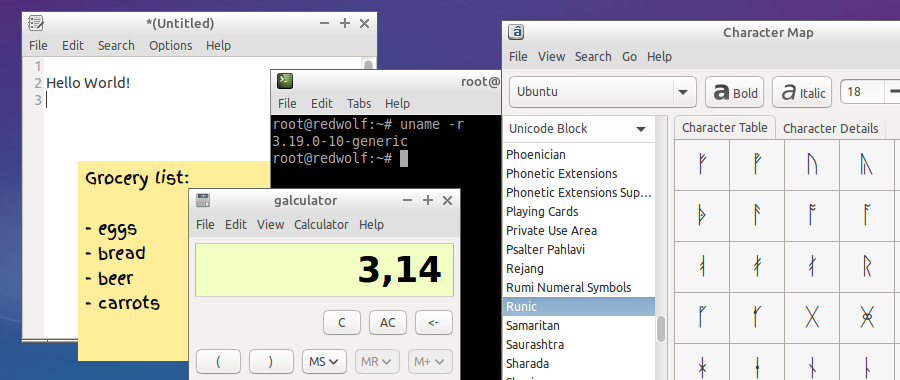
Task: Click the Character Map title bar icon
Action: click(517, 32)
